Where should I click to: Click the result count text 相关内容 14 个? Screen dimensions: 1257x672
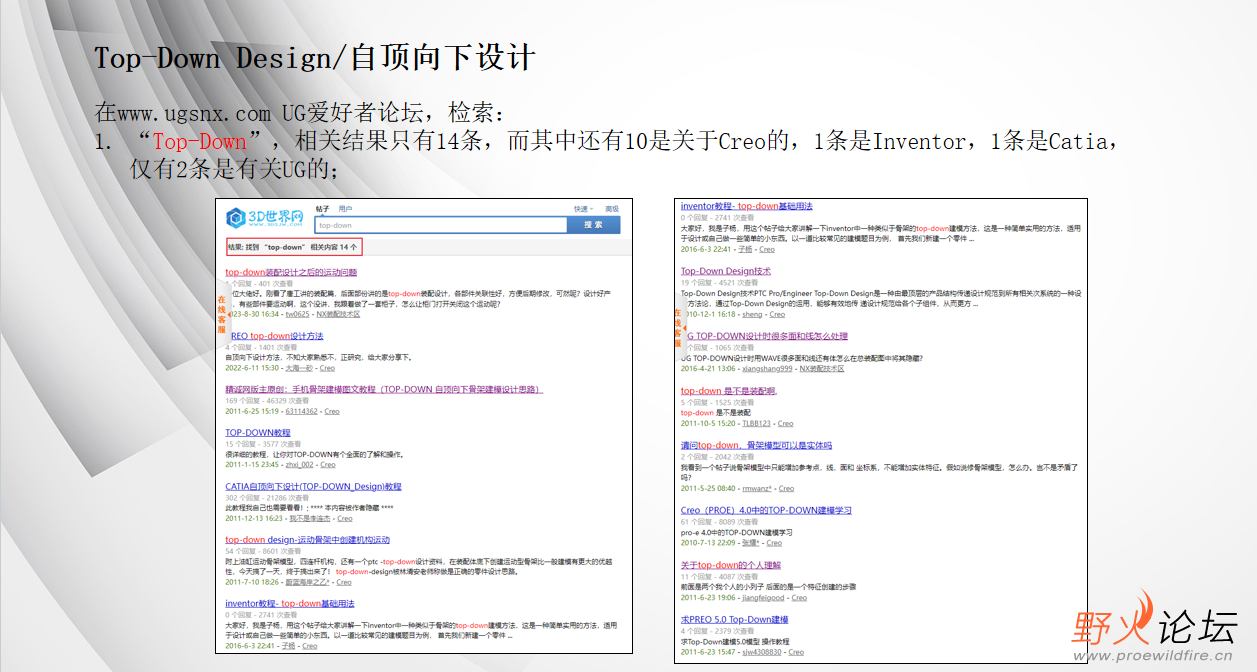(334, 246)
